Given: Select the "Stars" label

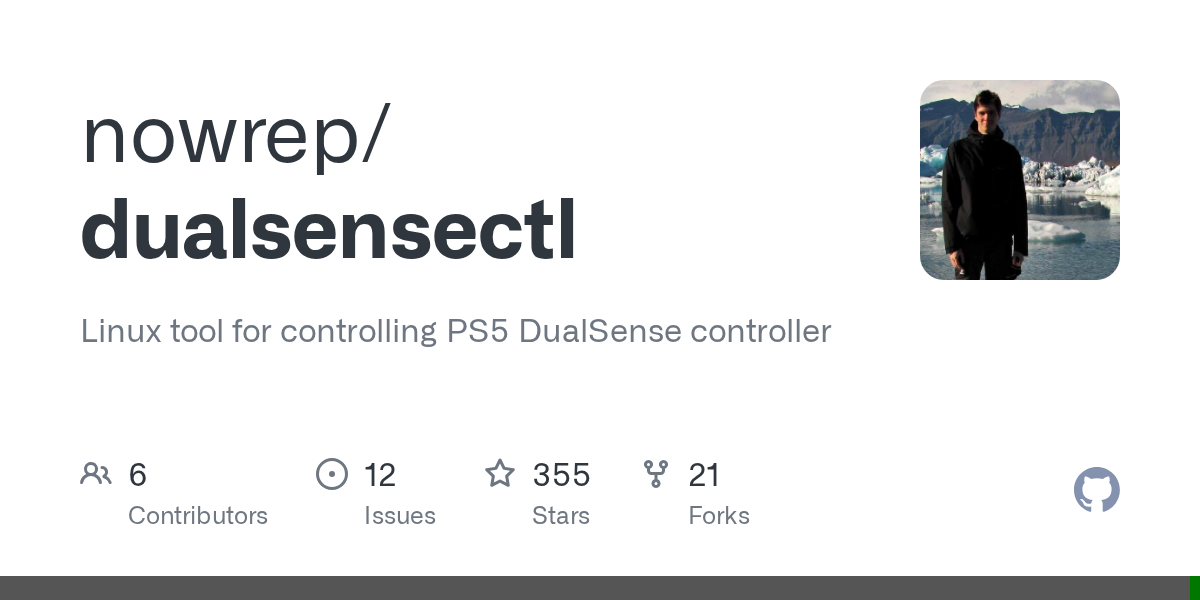Looking at the screenshot, I should (561, 516).
